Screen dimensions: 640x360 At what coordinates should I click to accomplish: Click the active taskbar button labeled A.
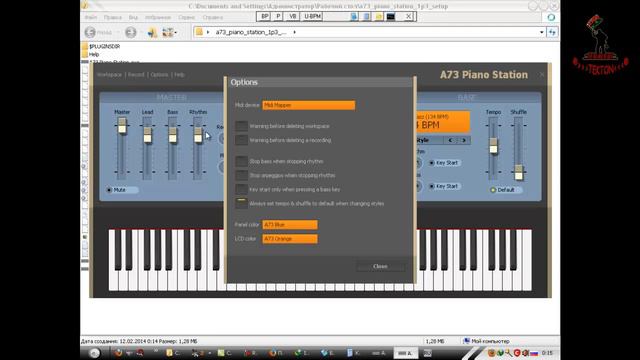tap(405, 353)
